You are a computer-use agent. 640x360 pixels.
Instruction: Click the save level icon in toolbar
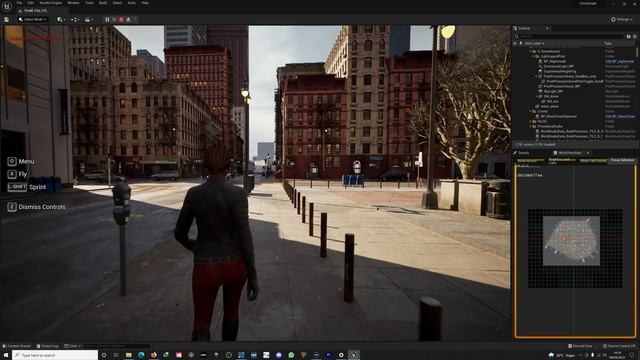coord(6,19)
